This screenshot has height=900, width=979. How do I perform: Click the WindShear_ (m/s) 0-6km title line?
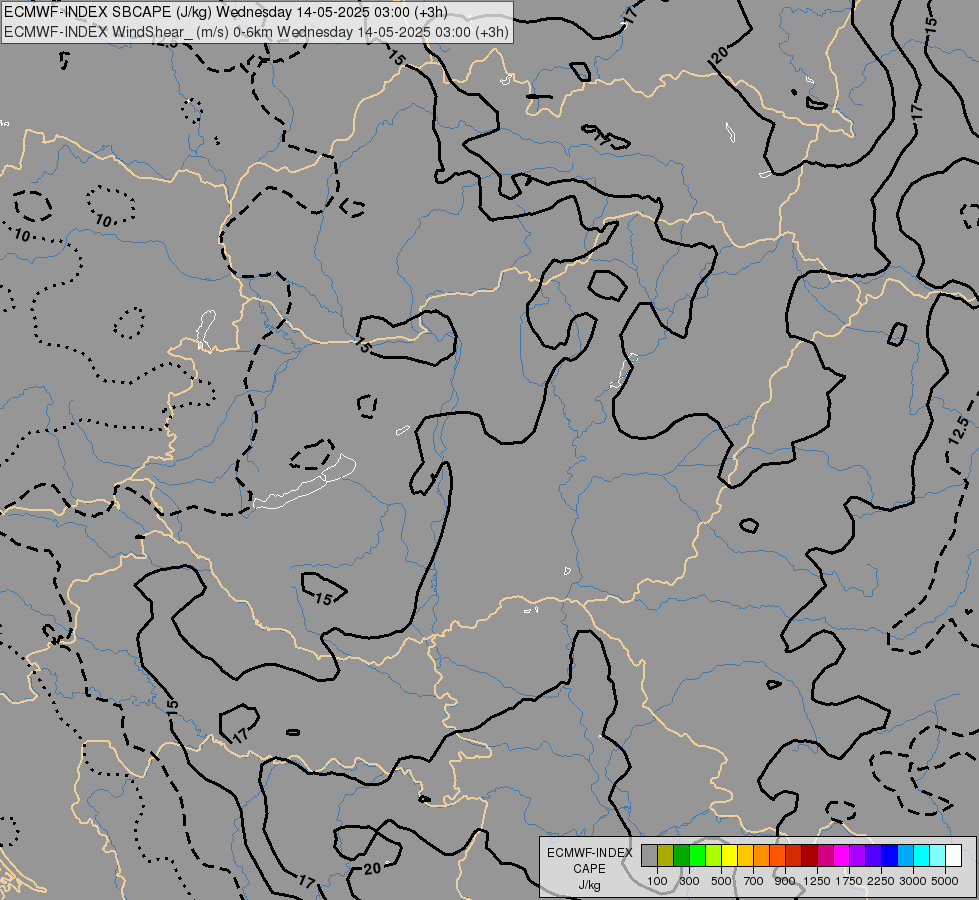pos(257,32)
